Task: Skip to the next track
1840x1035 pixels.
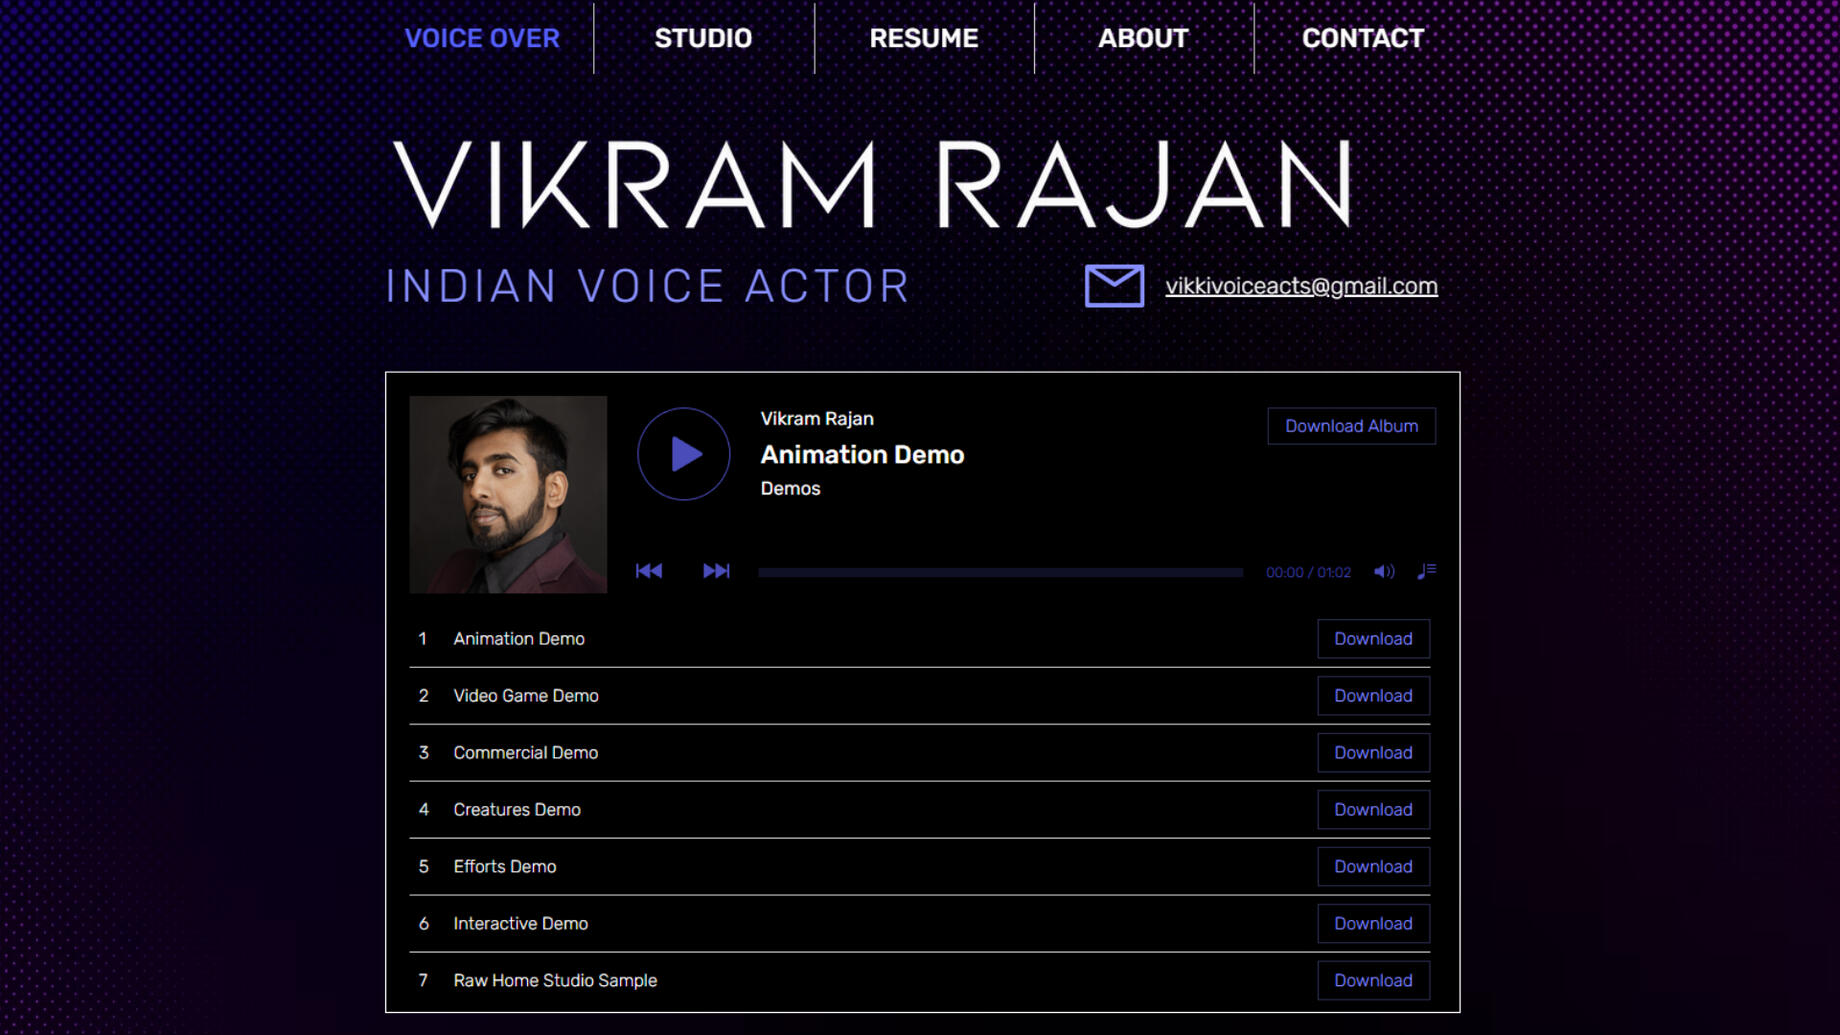Action: (716, 571)
